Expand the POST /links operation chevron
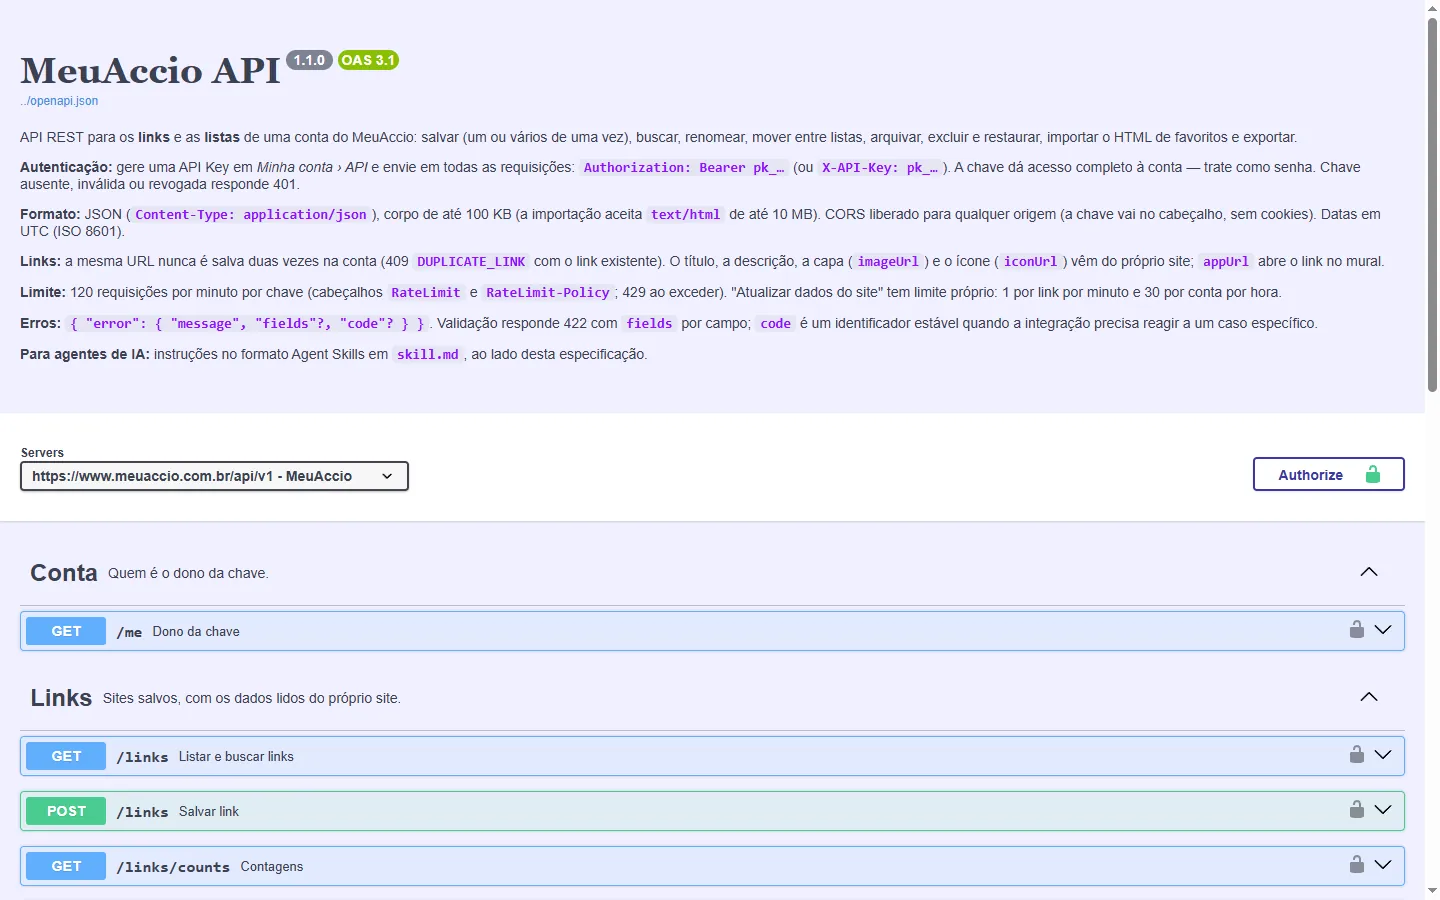Image resolution: width=1440 pixels, height=900 pixels. (1383, 810)
